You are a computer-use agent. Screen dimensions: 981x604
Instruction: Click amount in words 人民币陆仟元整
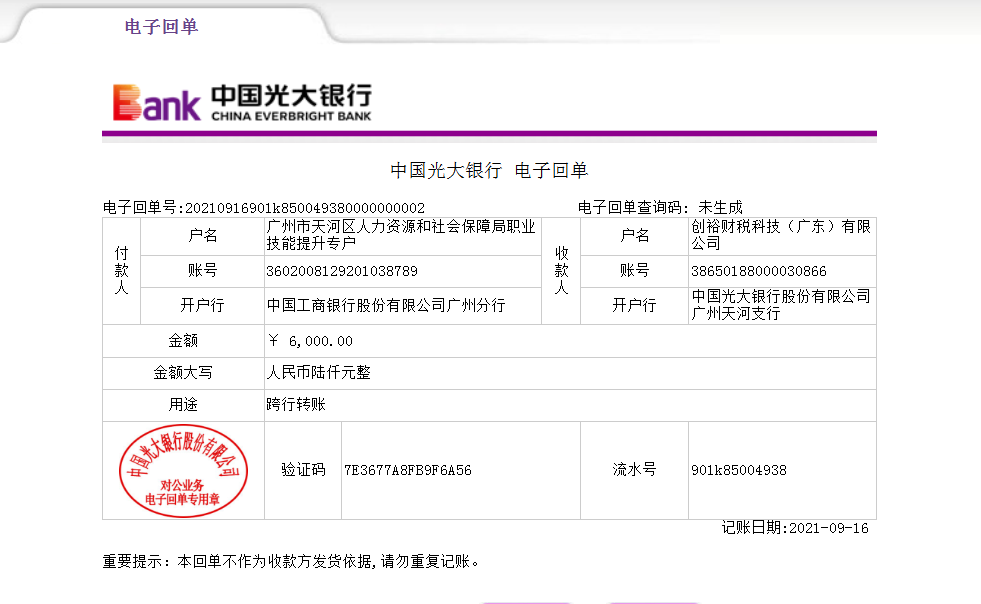(x=318, y=372)
